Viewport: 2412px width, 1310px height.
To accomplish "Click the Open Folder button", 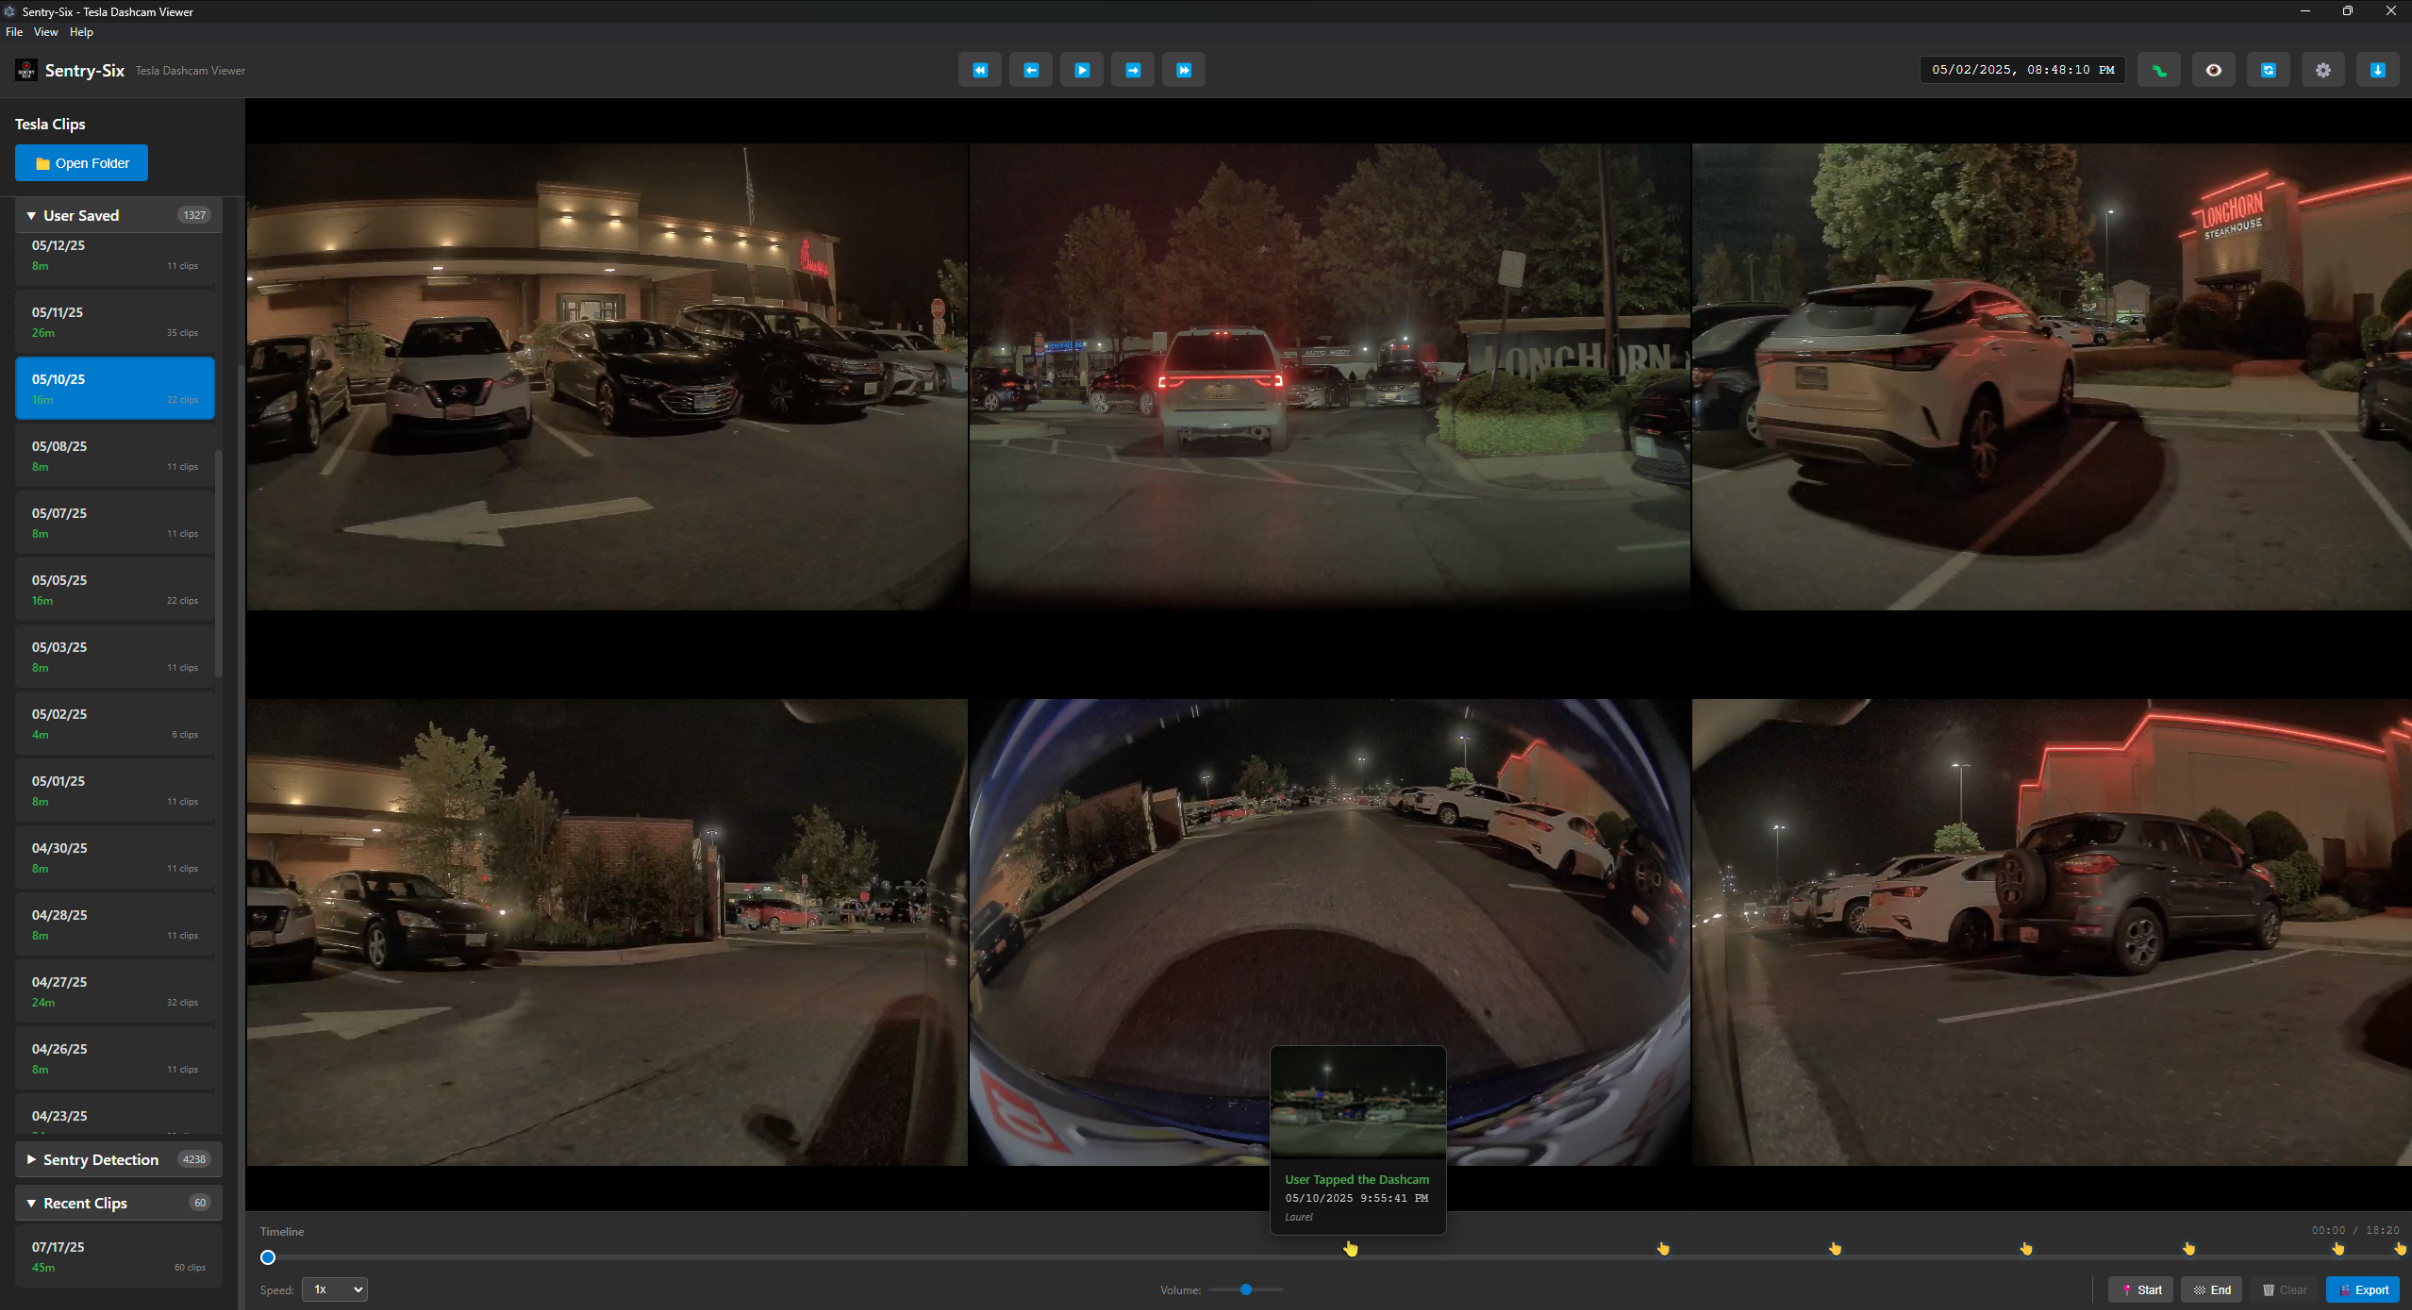I will 81,163.
